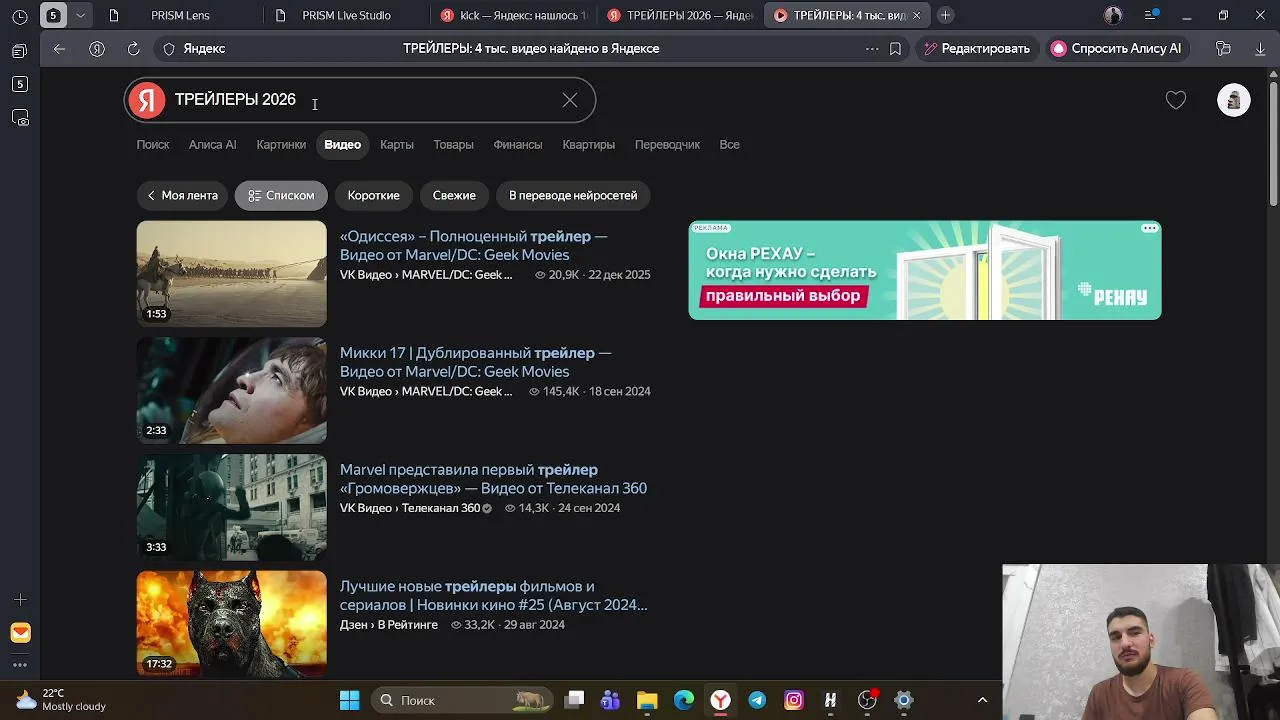Play the Громовержцев trailer thumbnail

click(x=232, y=507)
